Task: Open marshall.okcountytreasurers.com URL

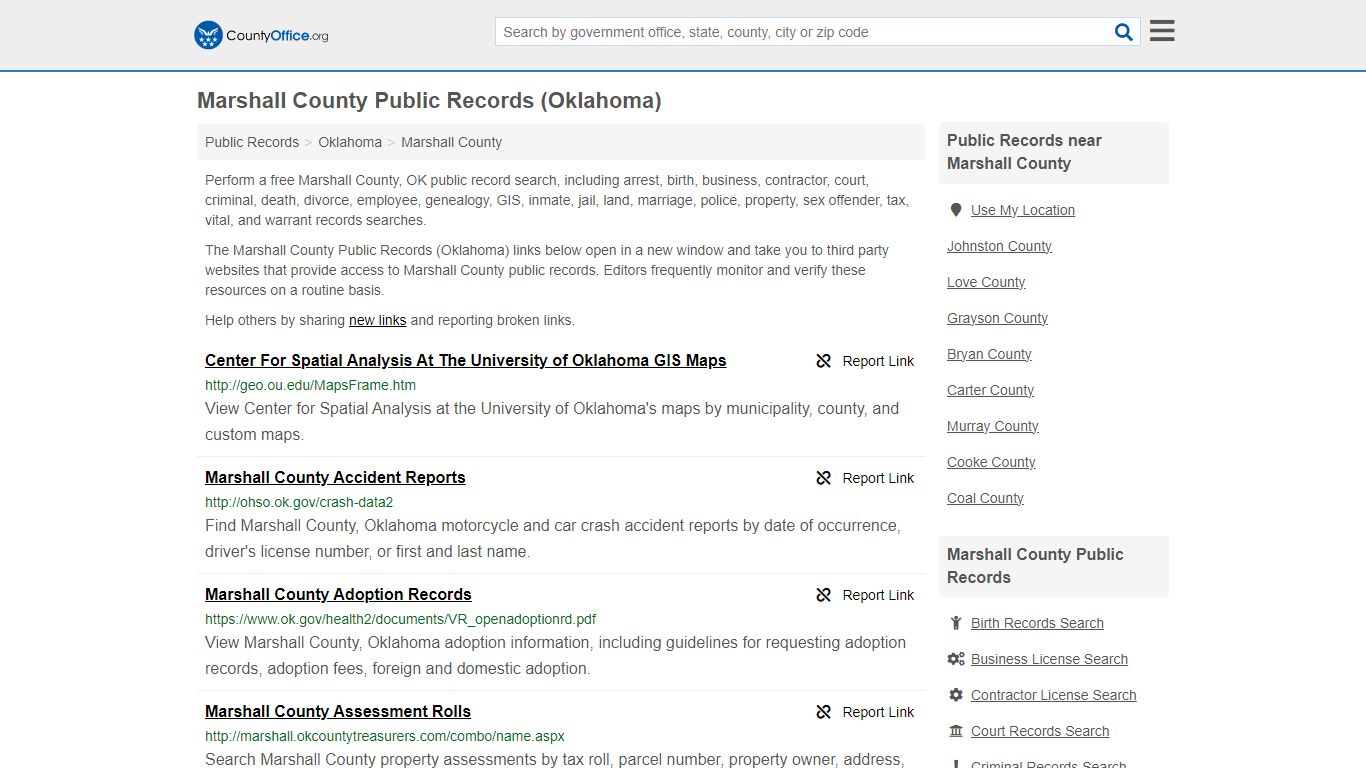Action: tap(385, 736)
